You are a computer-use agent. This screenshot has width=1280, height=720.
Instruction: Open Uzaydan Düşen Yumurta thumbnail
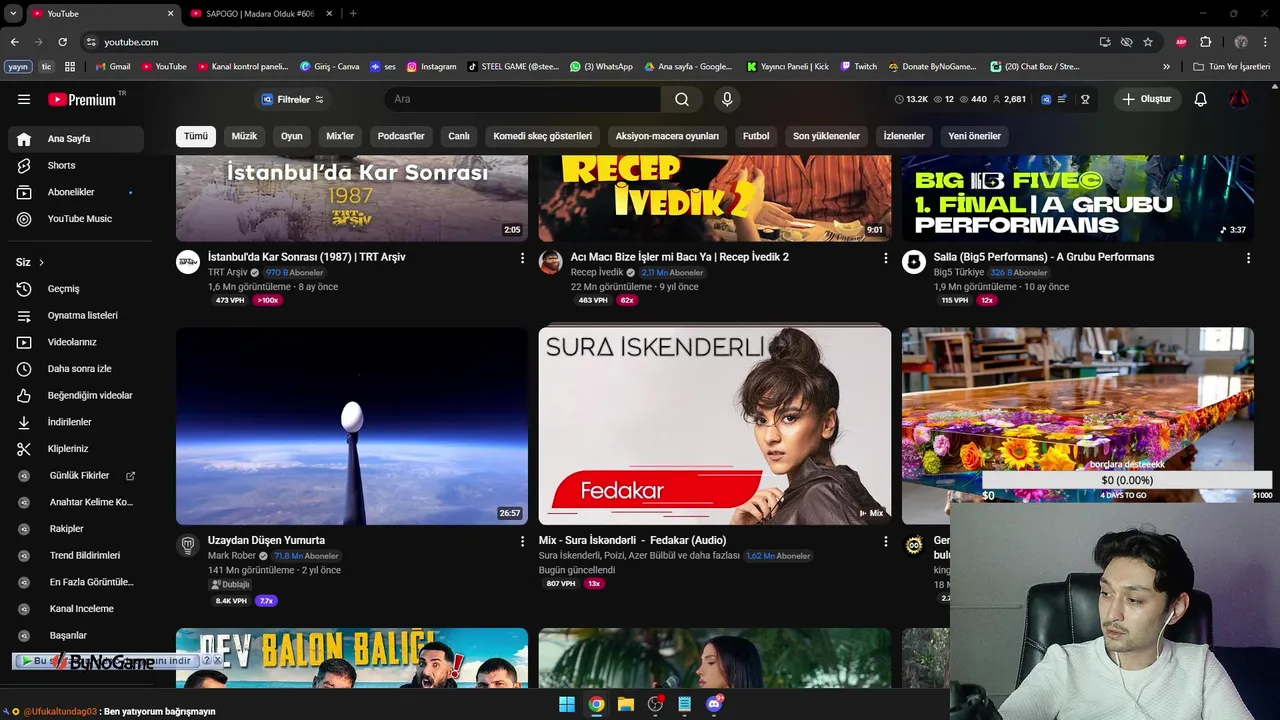pyautogui.click(x=352, y=426)
